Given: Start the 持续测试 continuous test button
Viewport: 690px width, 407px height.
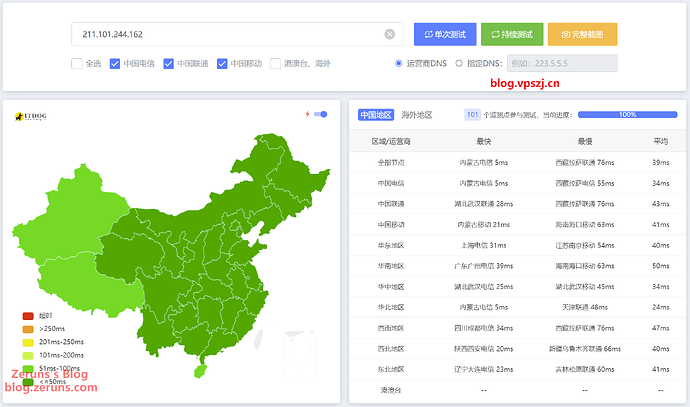Looking at the screenshot, I should coord(512,35).
